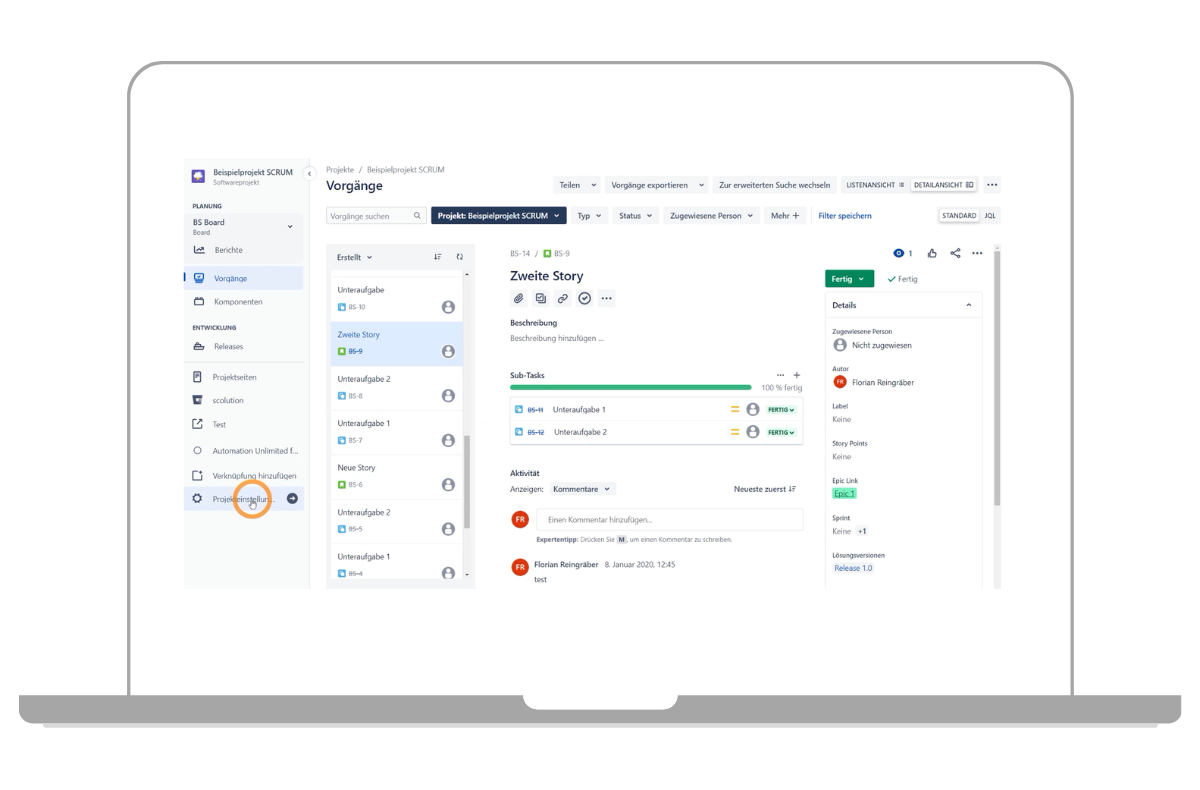This screenshot has height=790, width=1200.
Task: Click the green Sub-Tasks progress bar
Action: click(630, 387)
